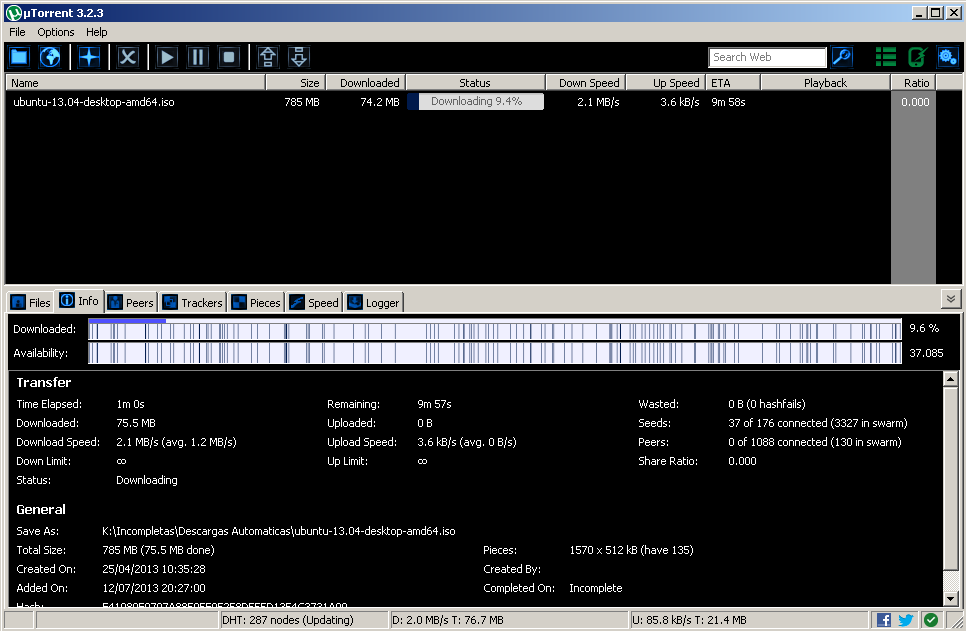Click the Add Torrent from URL globe icon
Image resolution: width=966 pixels, height=631 pixels.
(x=50, y=57)
